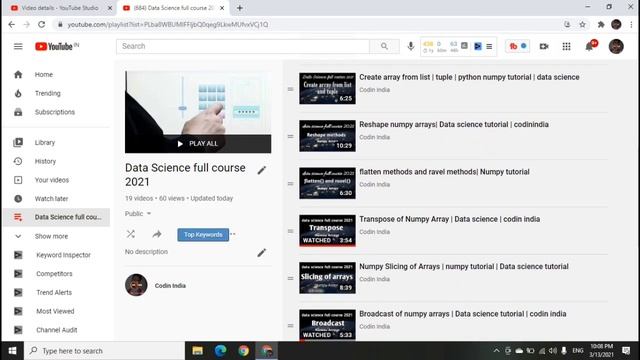This screenshot has height=360, width=640.
Task: Open Channel Audit tool
Action: click(57, 330)
